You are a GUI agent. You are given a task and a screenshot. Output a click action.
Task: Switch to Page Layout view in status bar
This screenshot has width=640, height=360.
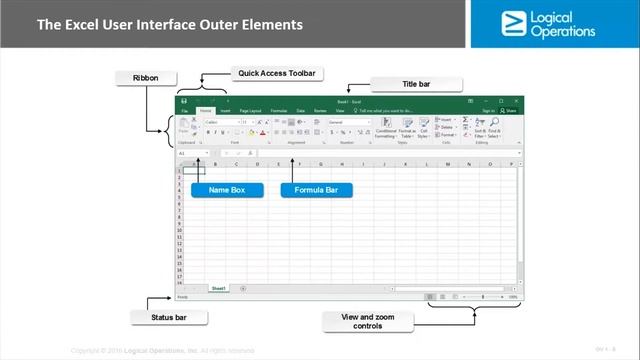[x=442, y=297]
